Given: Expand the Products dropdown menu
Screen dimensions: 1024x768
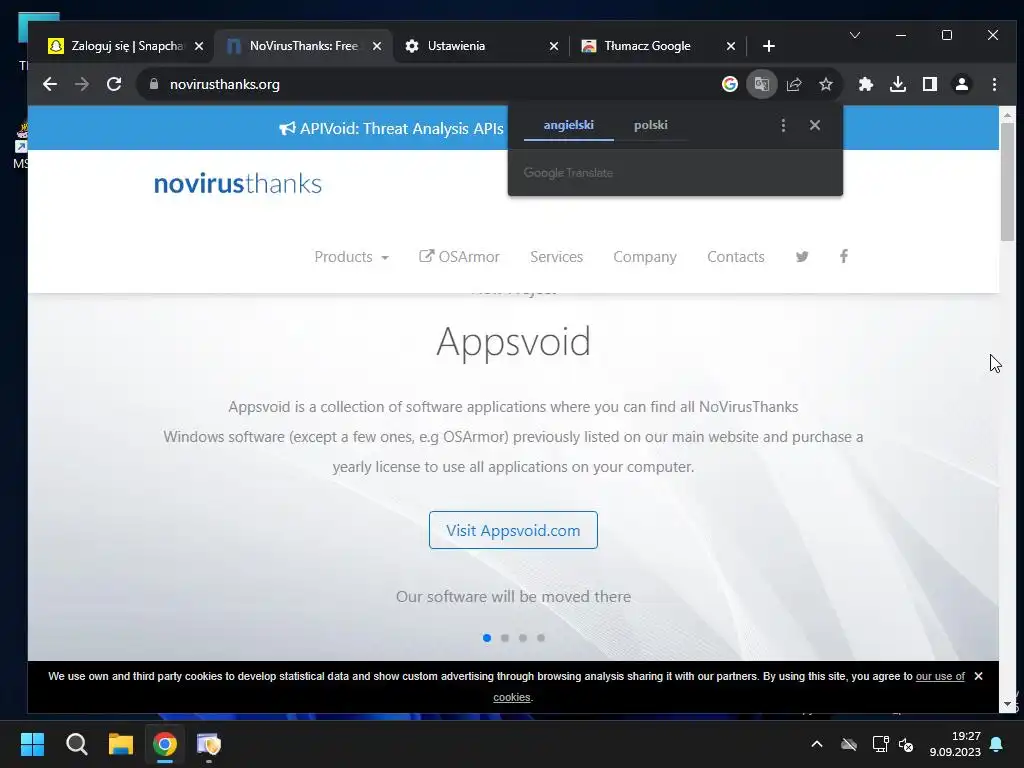Looking at the screenshot, I should pyautogui.click(x=351, y=257).
